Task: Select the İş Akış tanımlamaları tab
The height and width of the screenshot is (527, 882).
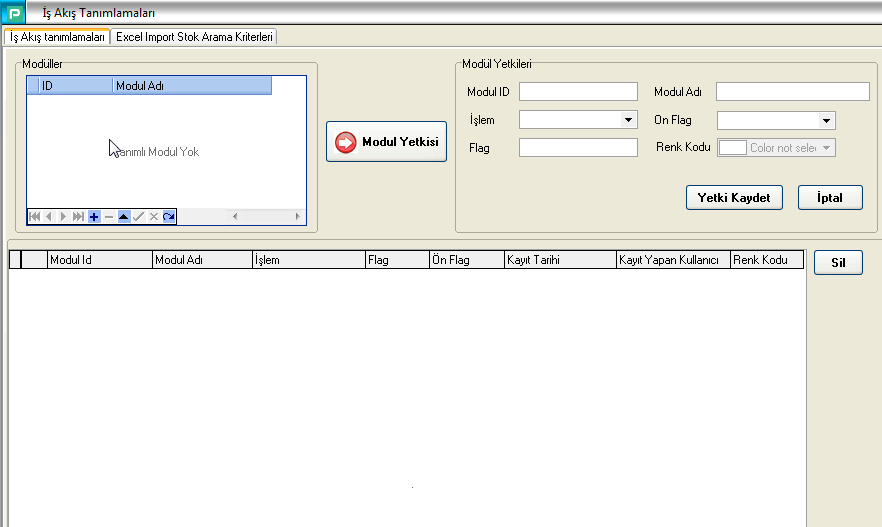Action: [57, 37]
